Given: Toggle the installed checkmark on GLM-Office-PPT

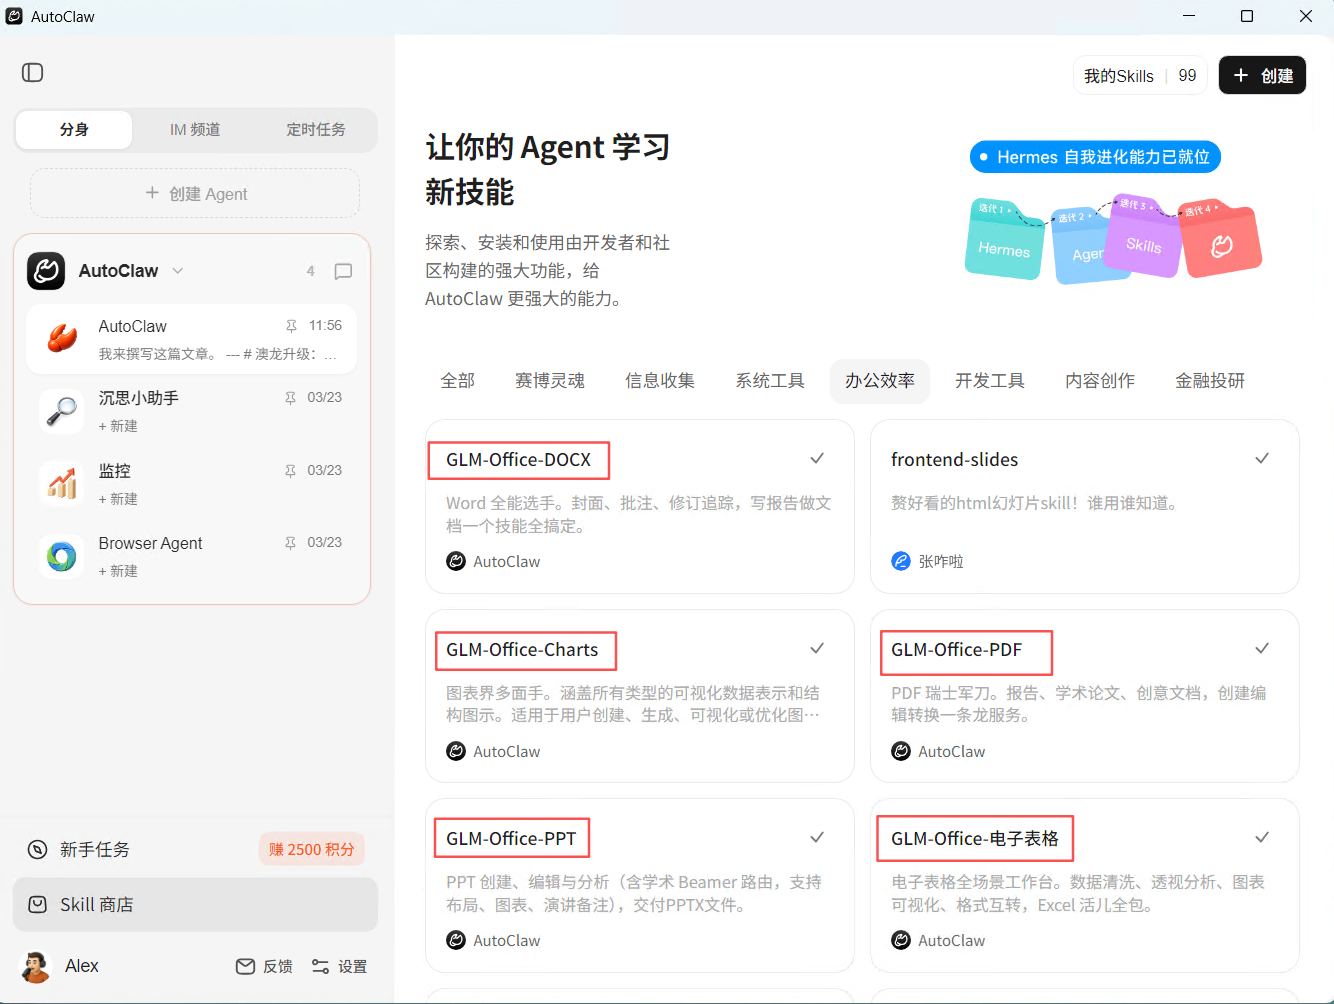Looking at the screenshot, I should [817, 837].
